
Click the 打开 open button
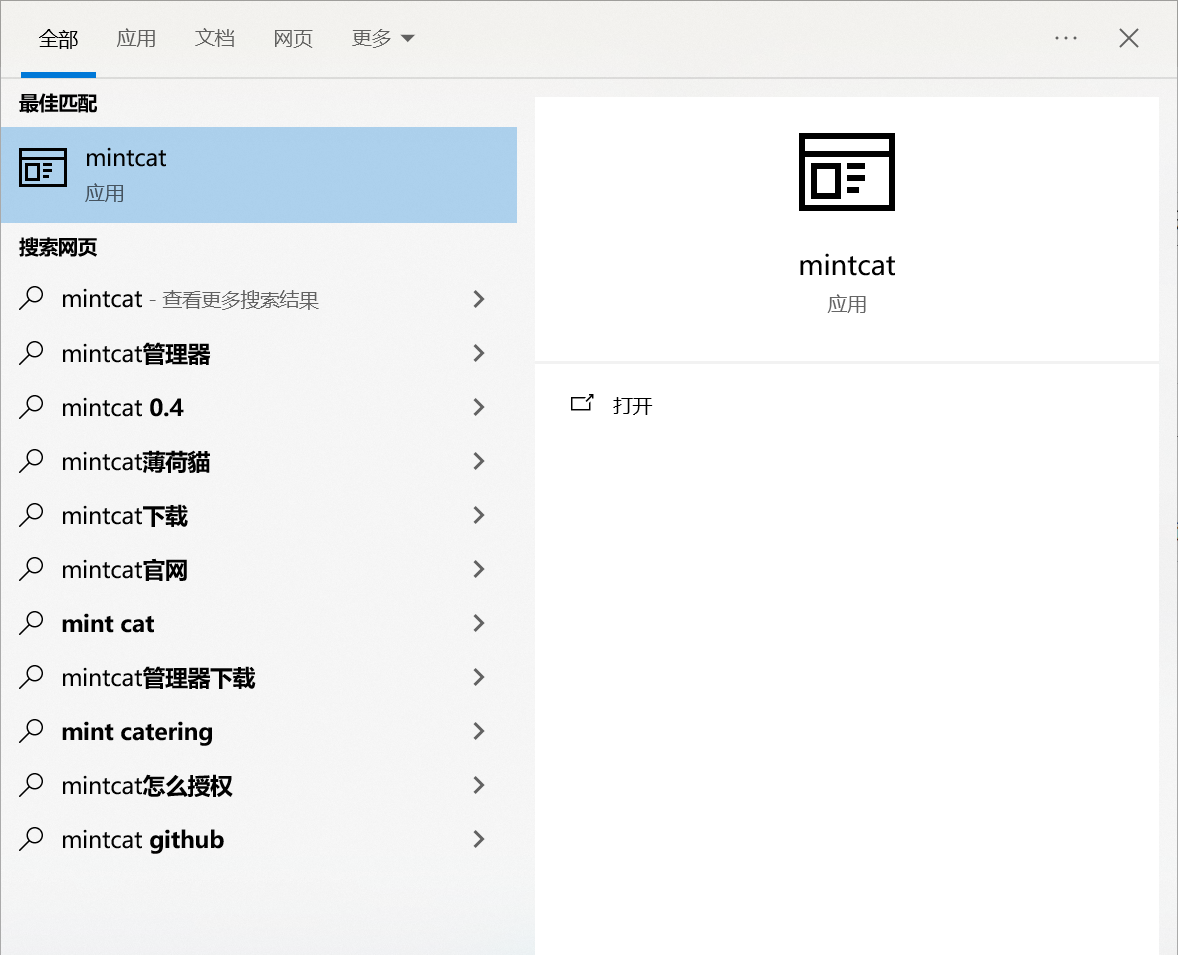tap(632, 406)
